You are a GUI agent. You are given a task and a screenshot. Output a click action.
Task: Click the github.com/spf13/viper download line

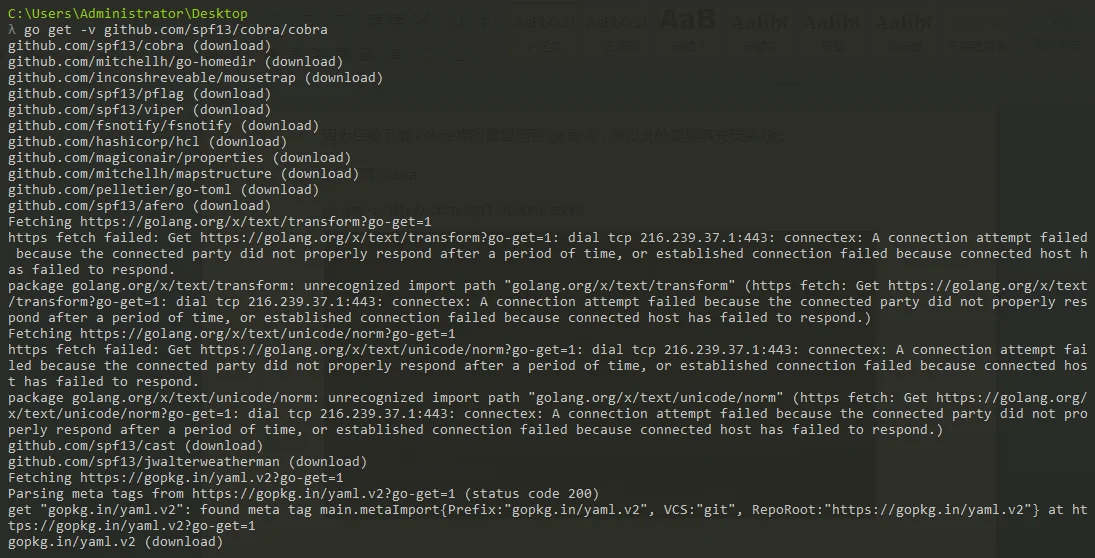click(x=140, y=110)
